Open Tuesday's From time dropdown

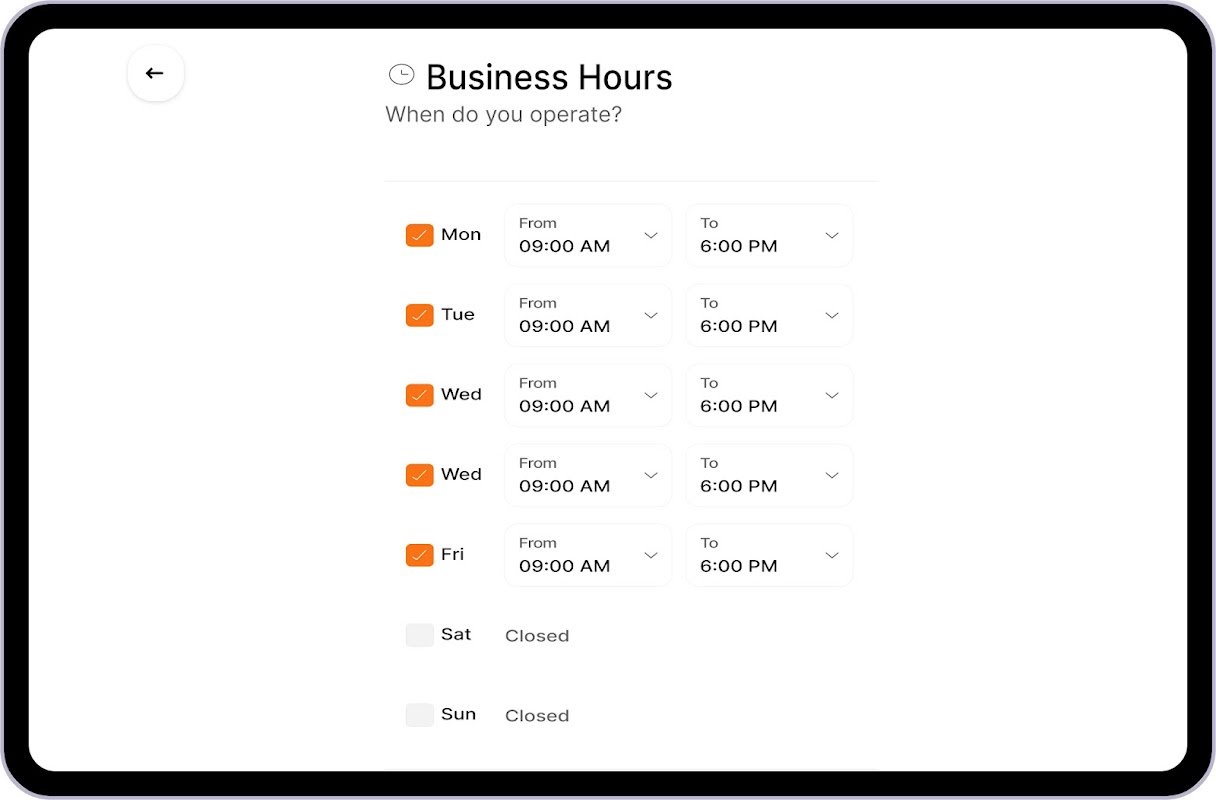click(x=587, y=315)
